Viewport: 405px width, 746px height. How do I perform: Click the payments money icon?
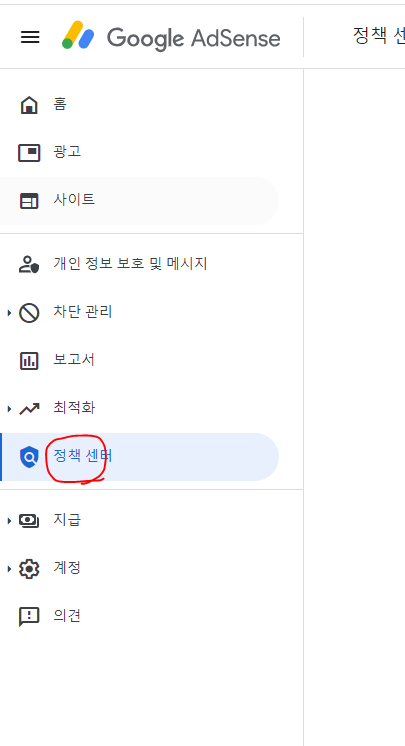pos(29,520)
